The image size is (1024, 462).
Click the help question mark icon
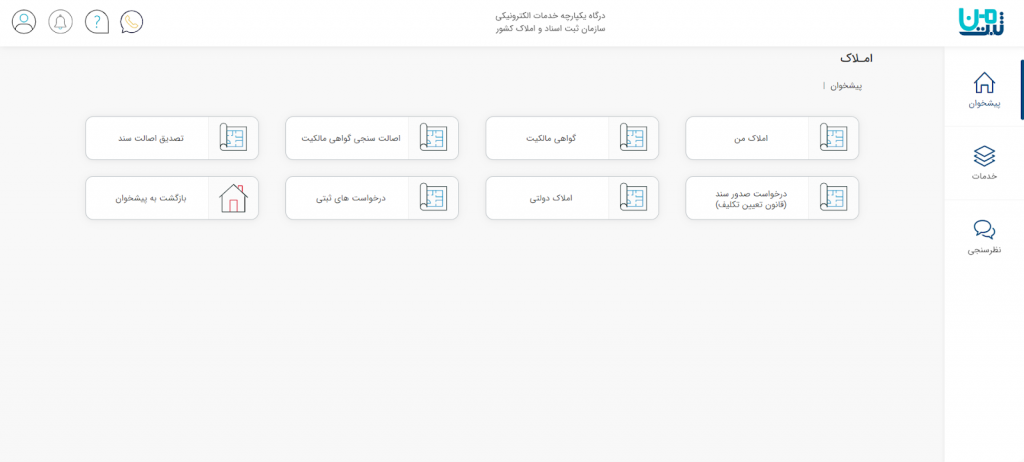[97, 21]
